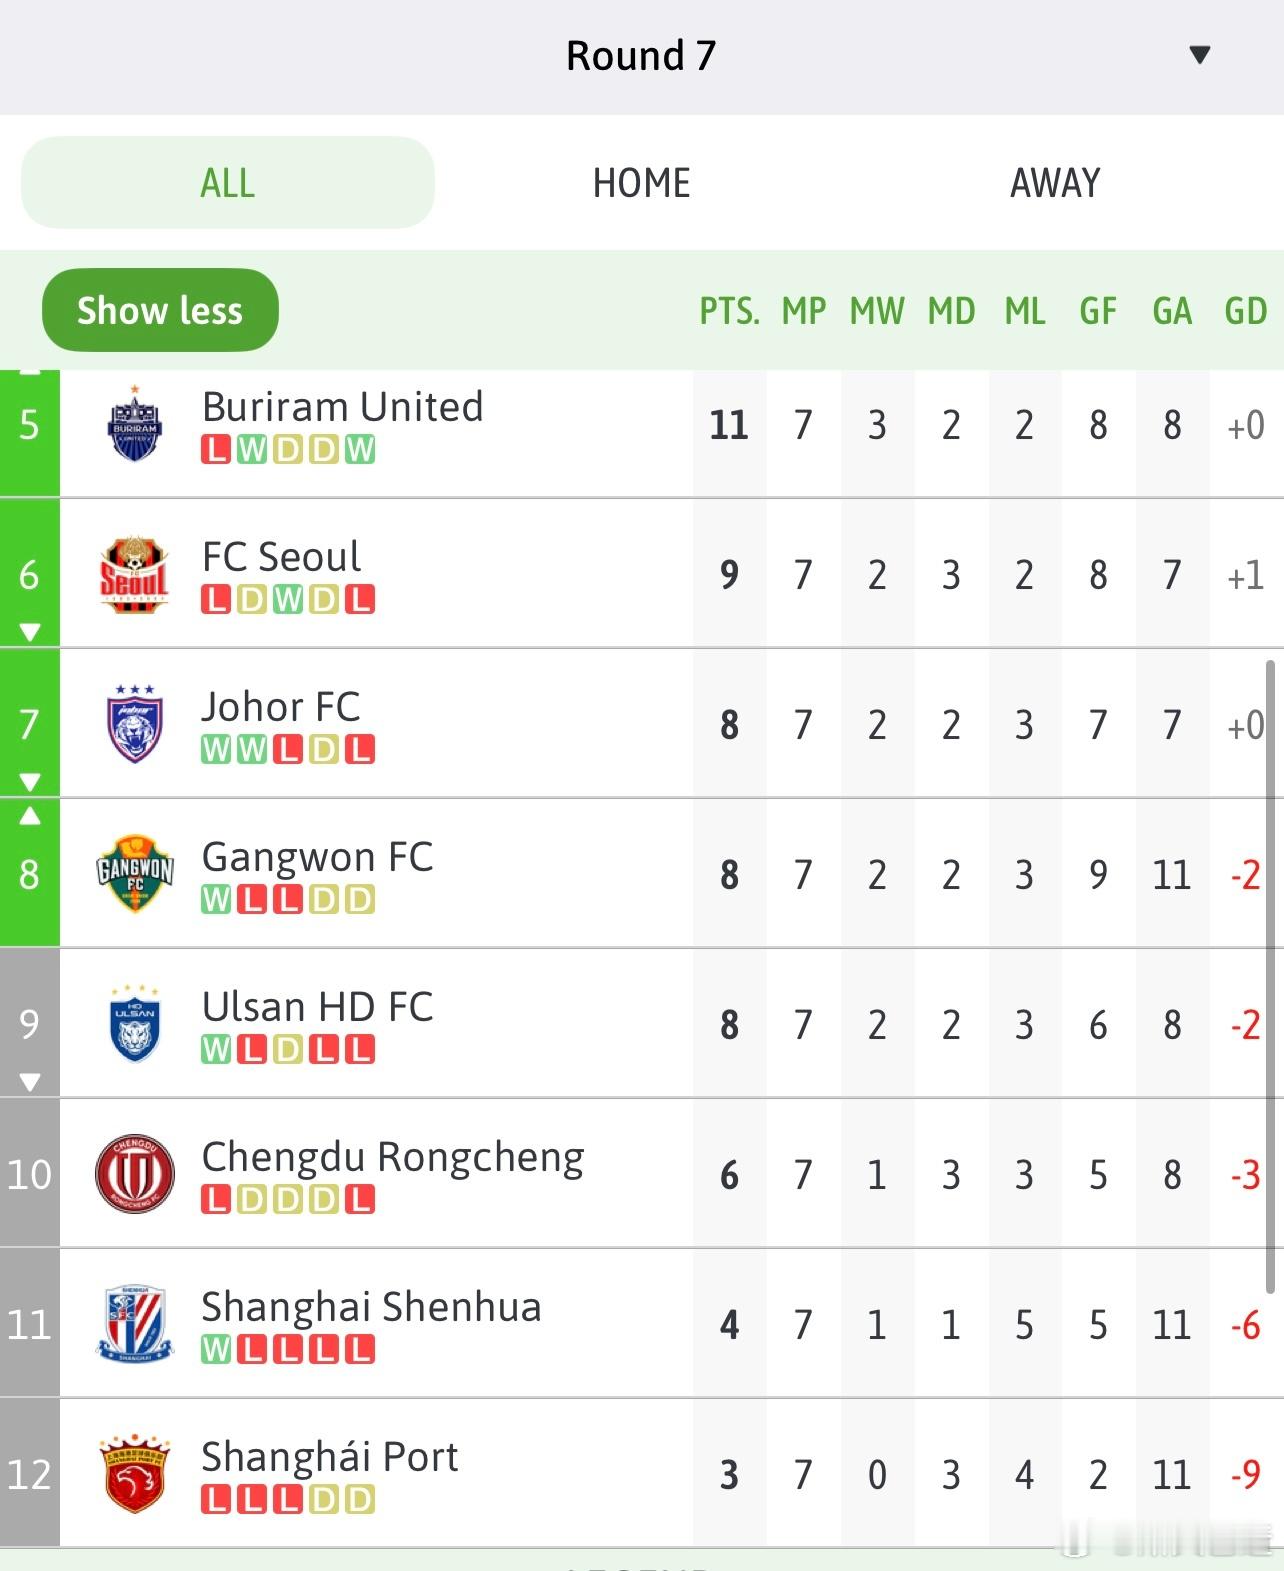
Task: Show HOME standings only
Action: click(641, 183)
